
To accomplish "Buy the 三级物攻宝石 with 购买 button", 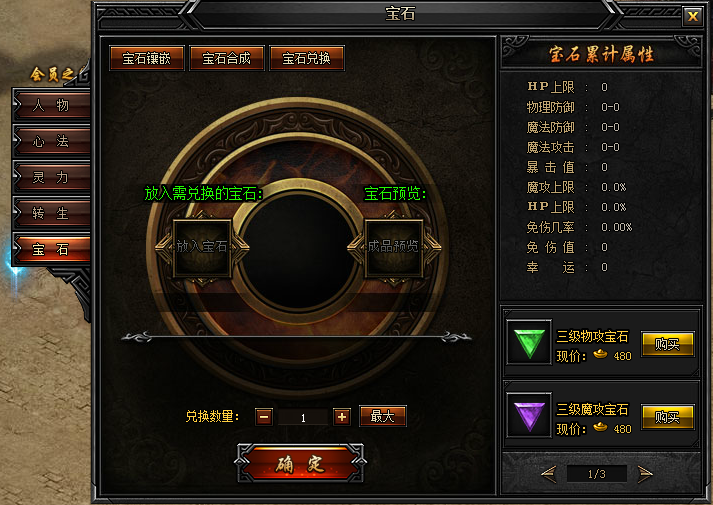I will pyautogui.click(x=668, y=344).
